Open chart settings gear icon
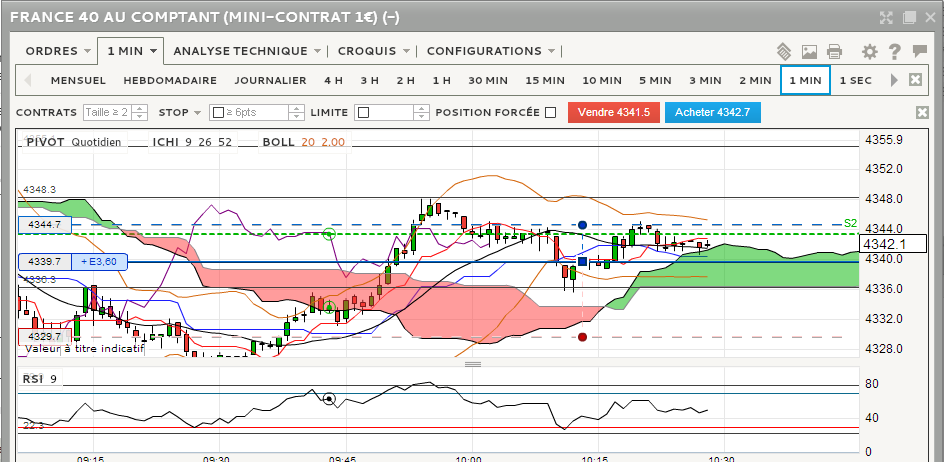 [x=869, y=52]
